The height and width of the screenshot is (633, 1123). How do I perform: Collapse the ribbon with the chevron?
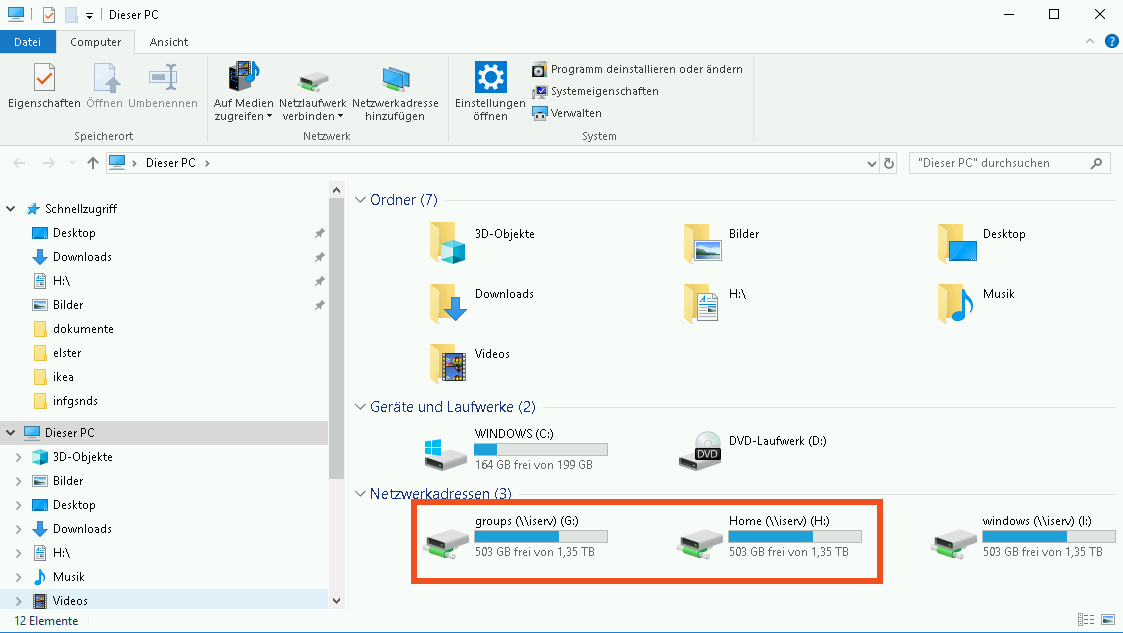point(1089,42)
